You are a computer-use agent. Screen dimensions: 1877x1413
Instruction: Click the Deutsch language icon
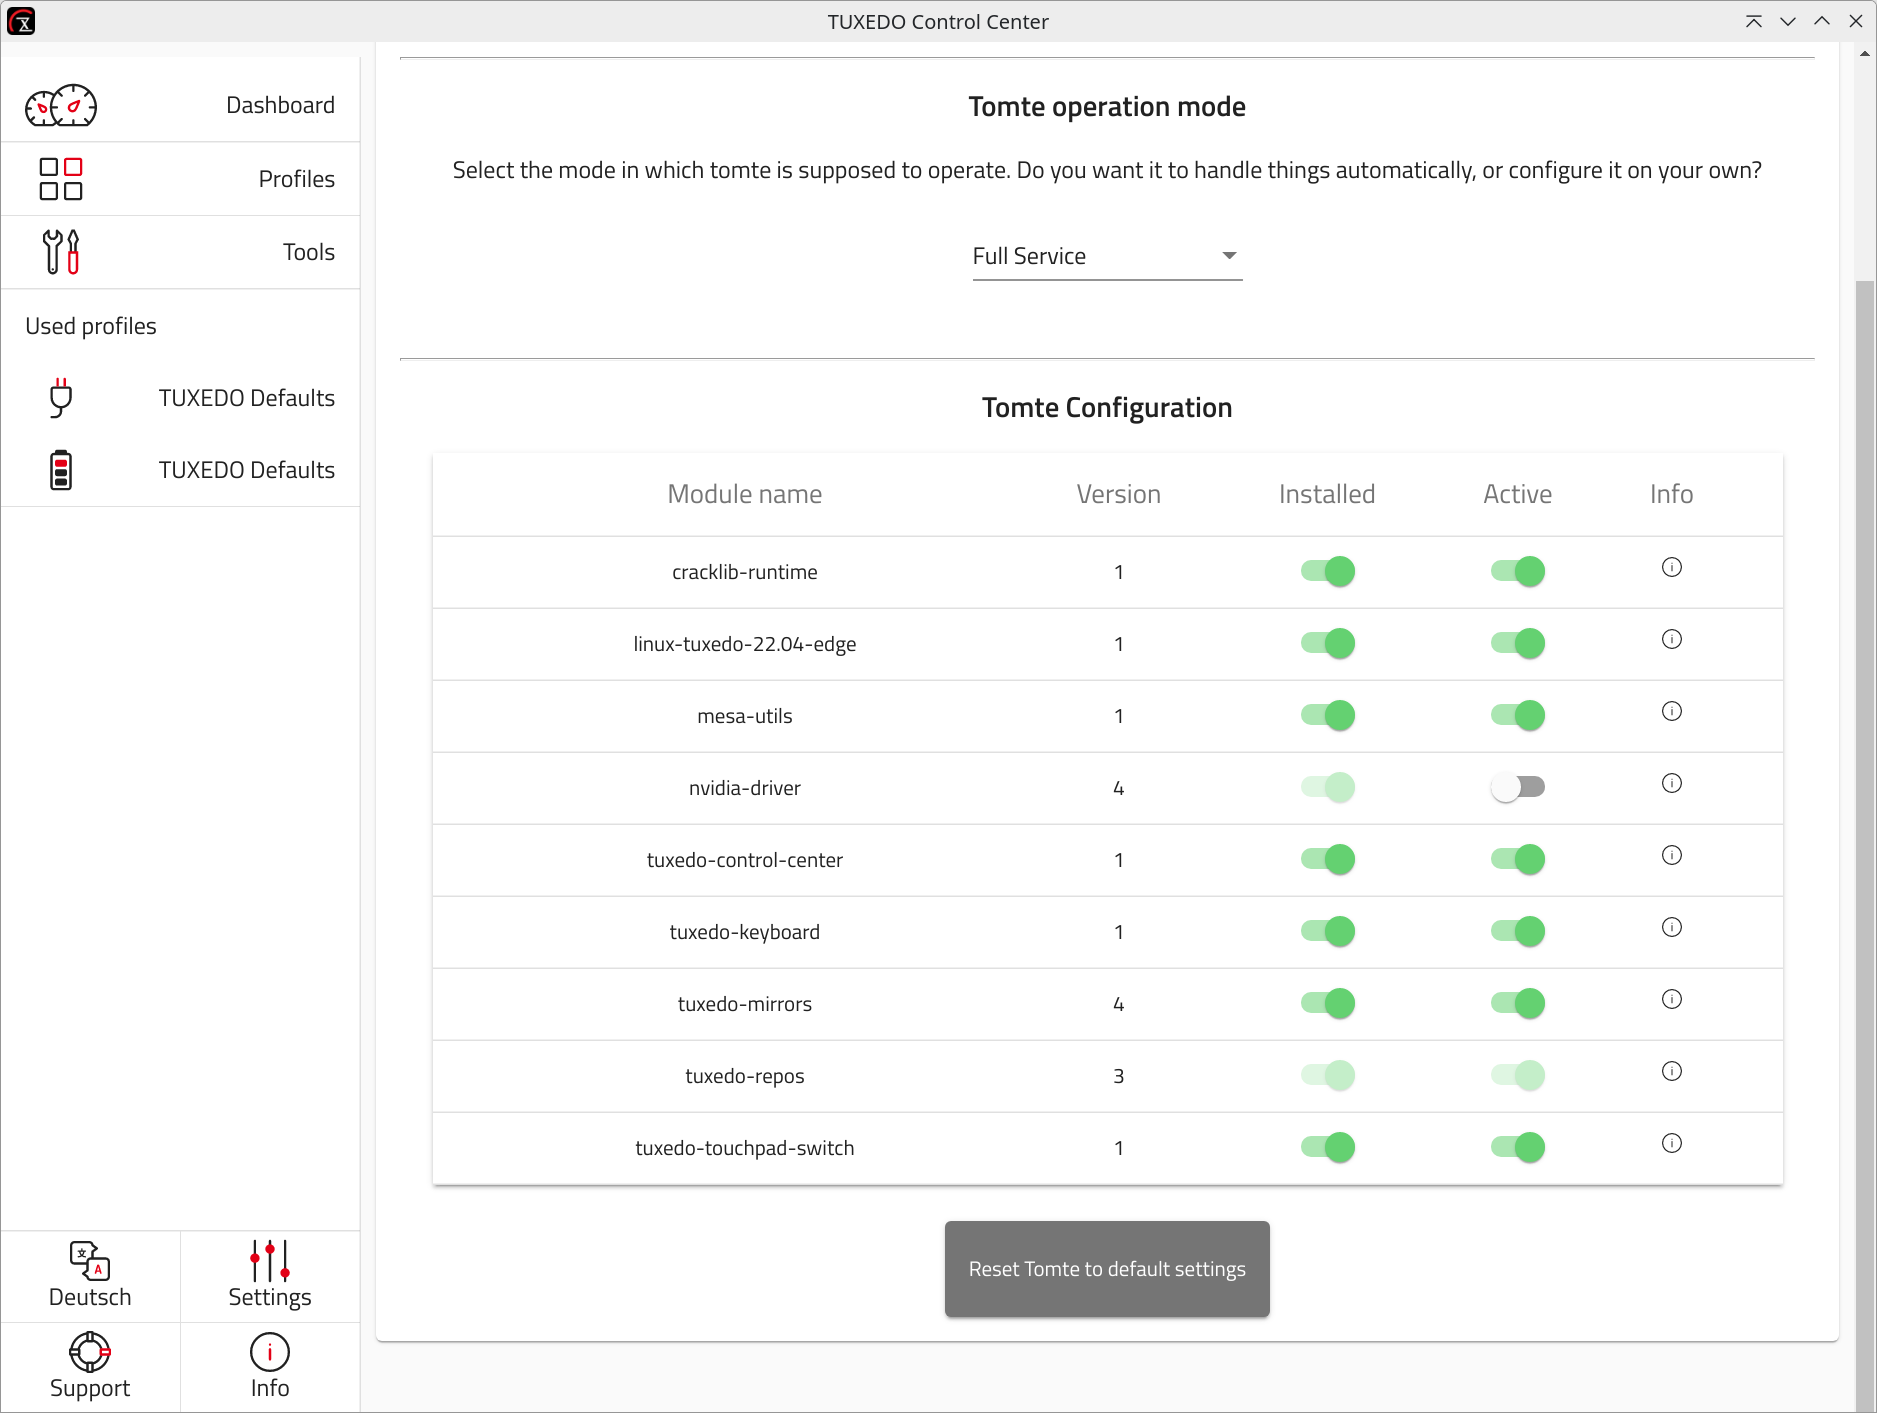(90, 1261)
